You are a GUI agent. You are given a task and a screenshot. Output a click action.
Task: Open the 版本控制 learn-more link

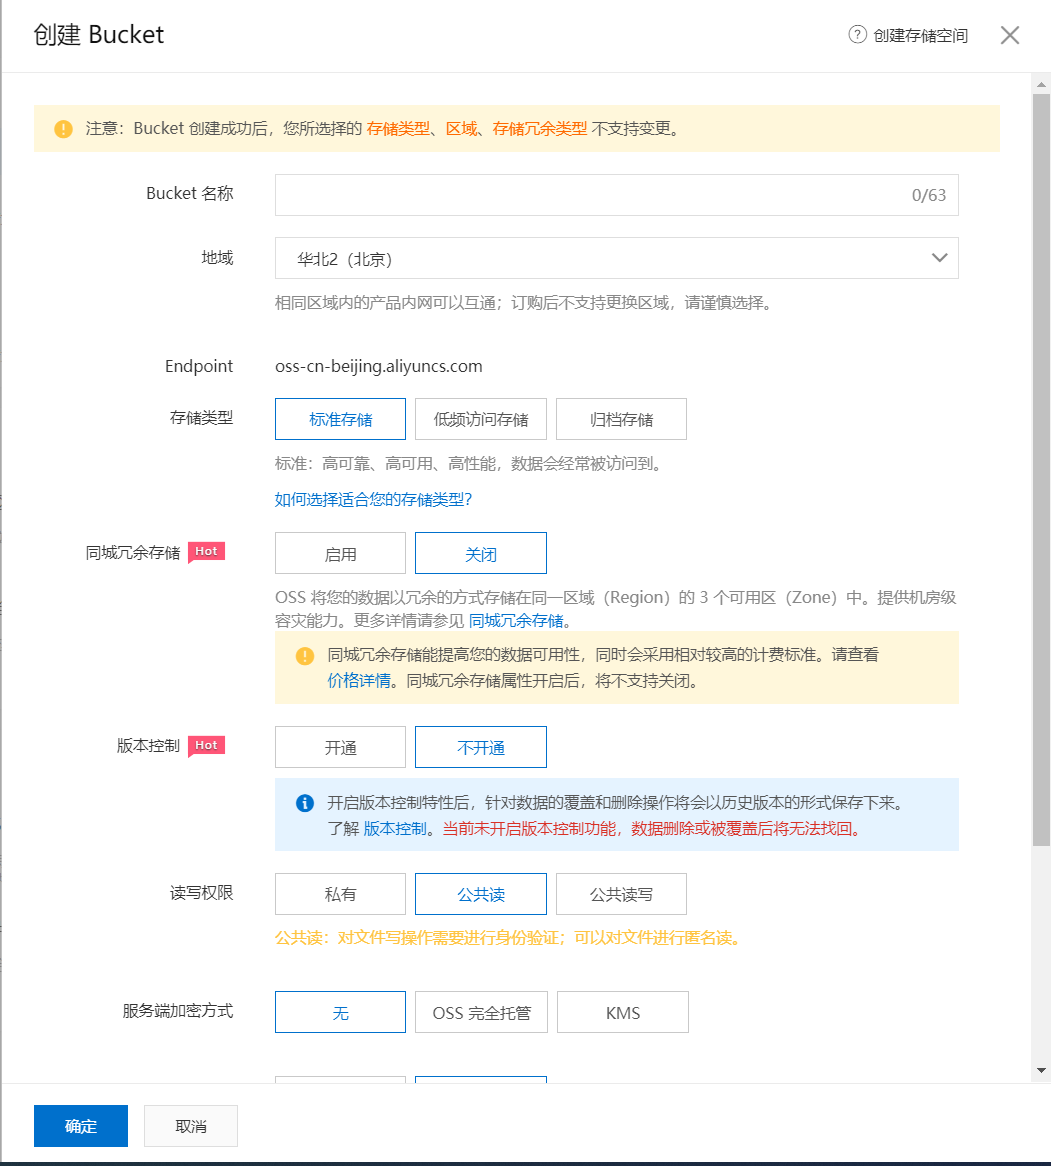click(x=395, y=829)
